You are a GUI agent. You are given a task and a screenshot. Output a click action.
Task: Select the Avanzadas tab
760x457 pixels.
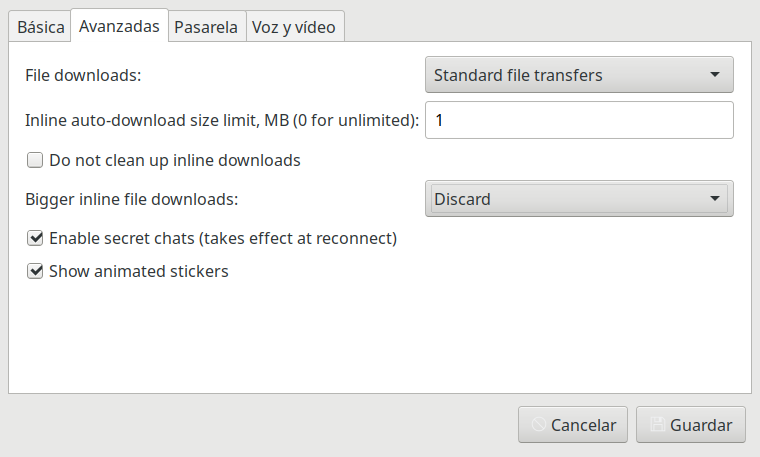click(119, 26)
